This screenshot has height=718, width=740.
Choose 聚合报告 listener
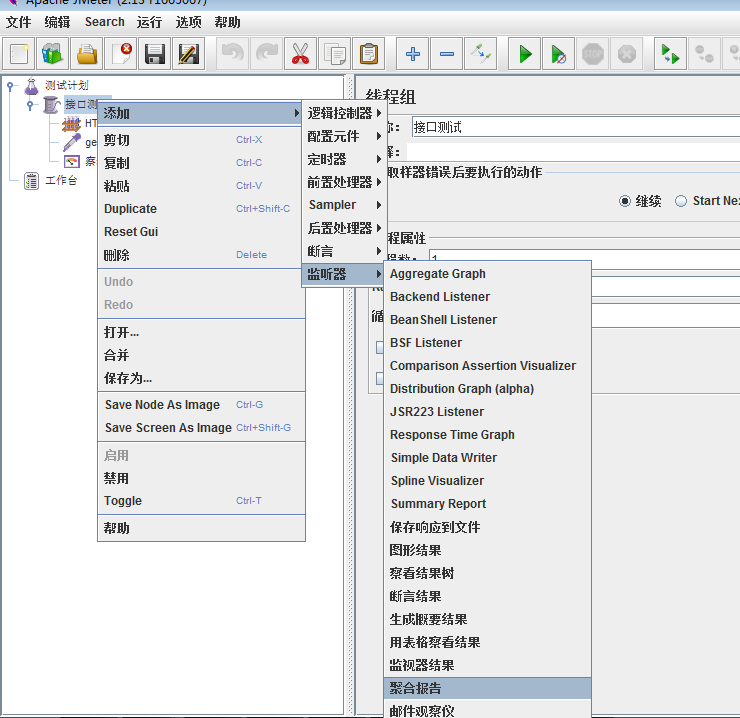(488, 688)
